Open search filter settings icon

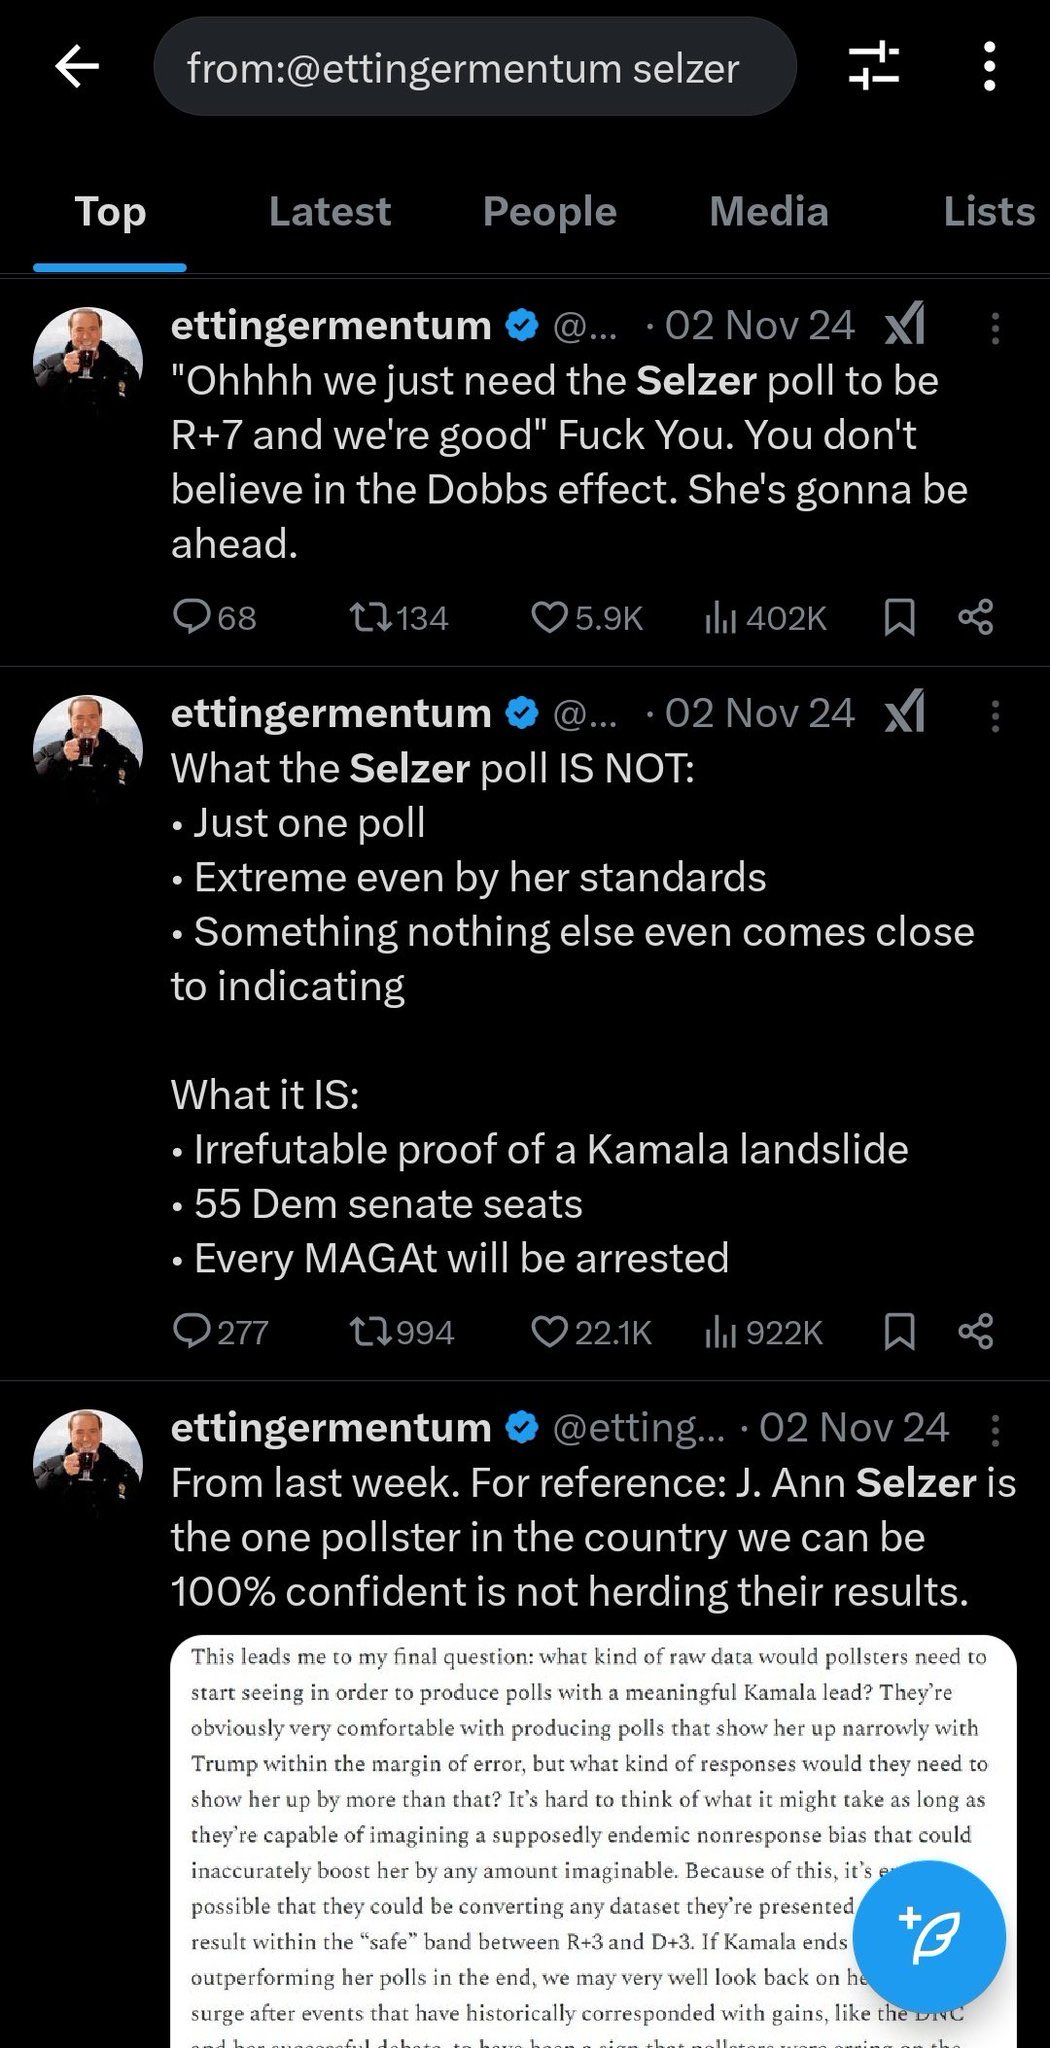click(873, 68)
